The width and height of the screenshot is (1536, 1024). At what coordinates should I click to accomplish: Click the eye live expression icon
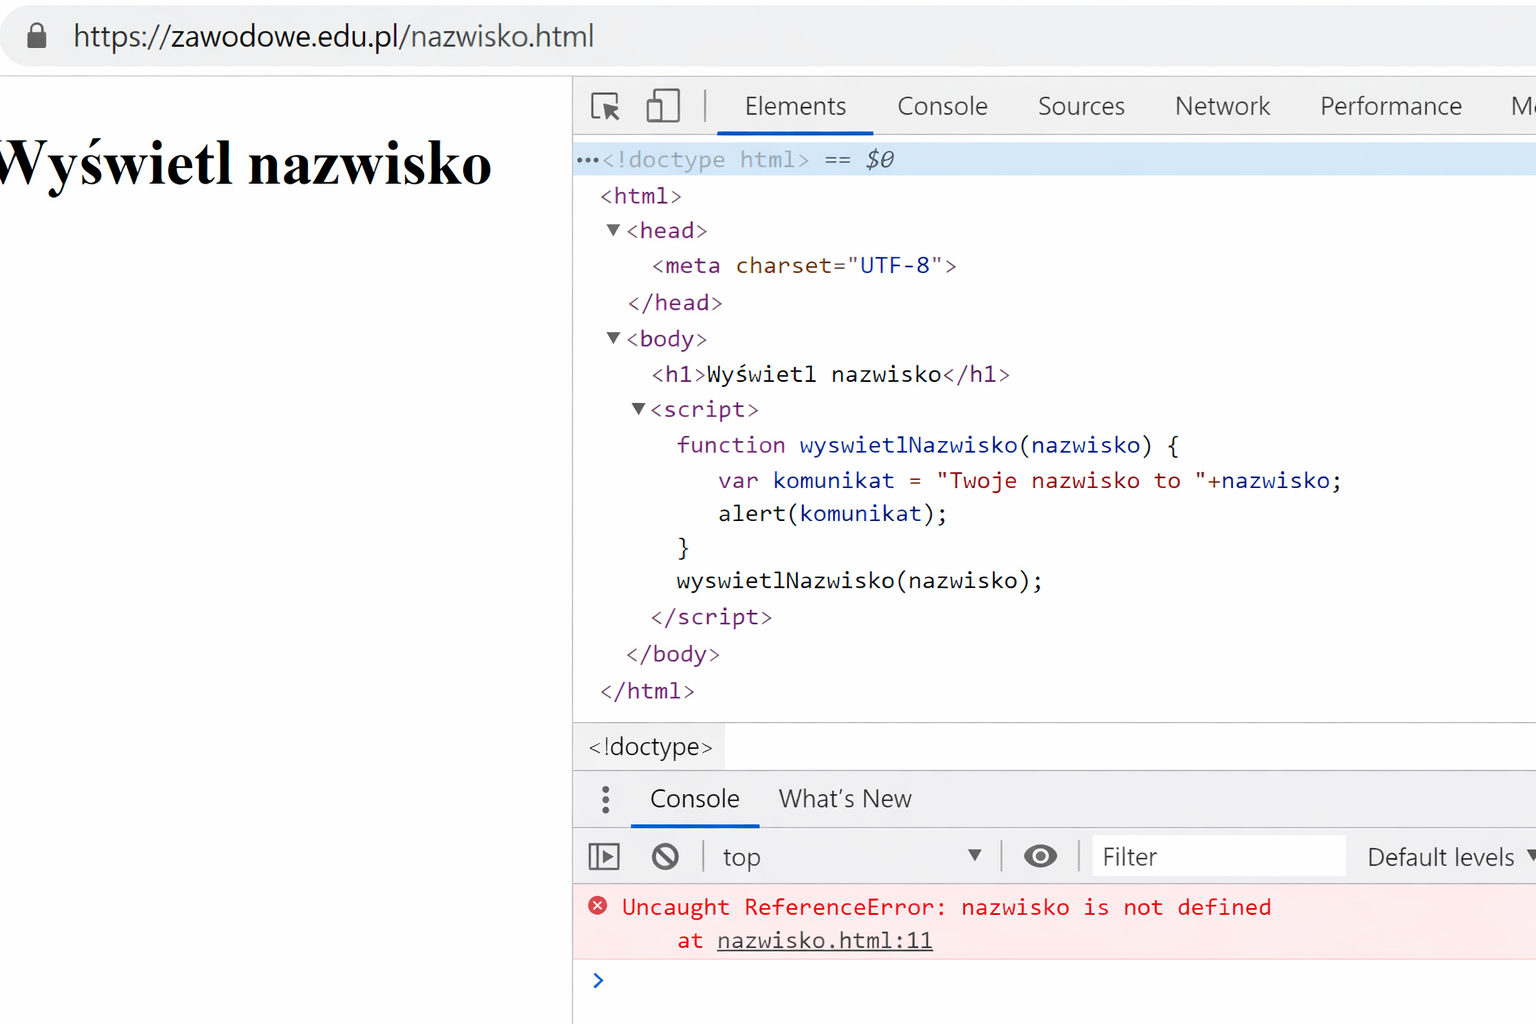[1040, 857]
